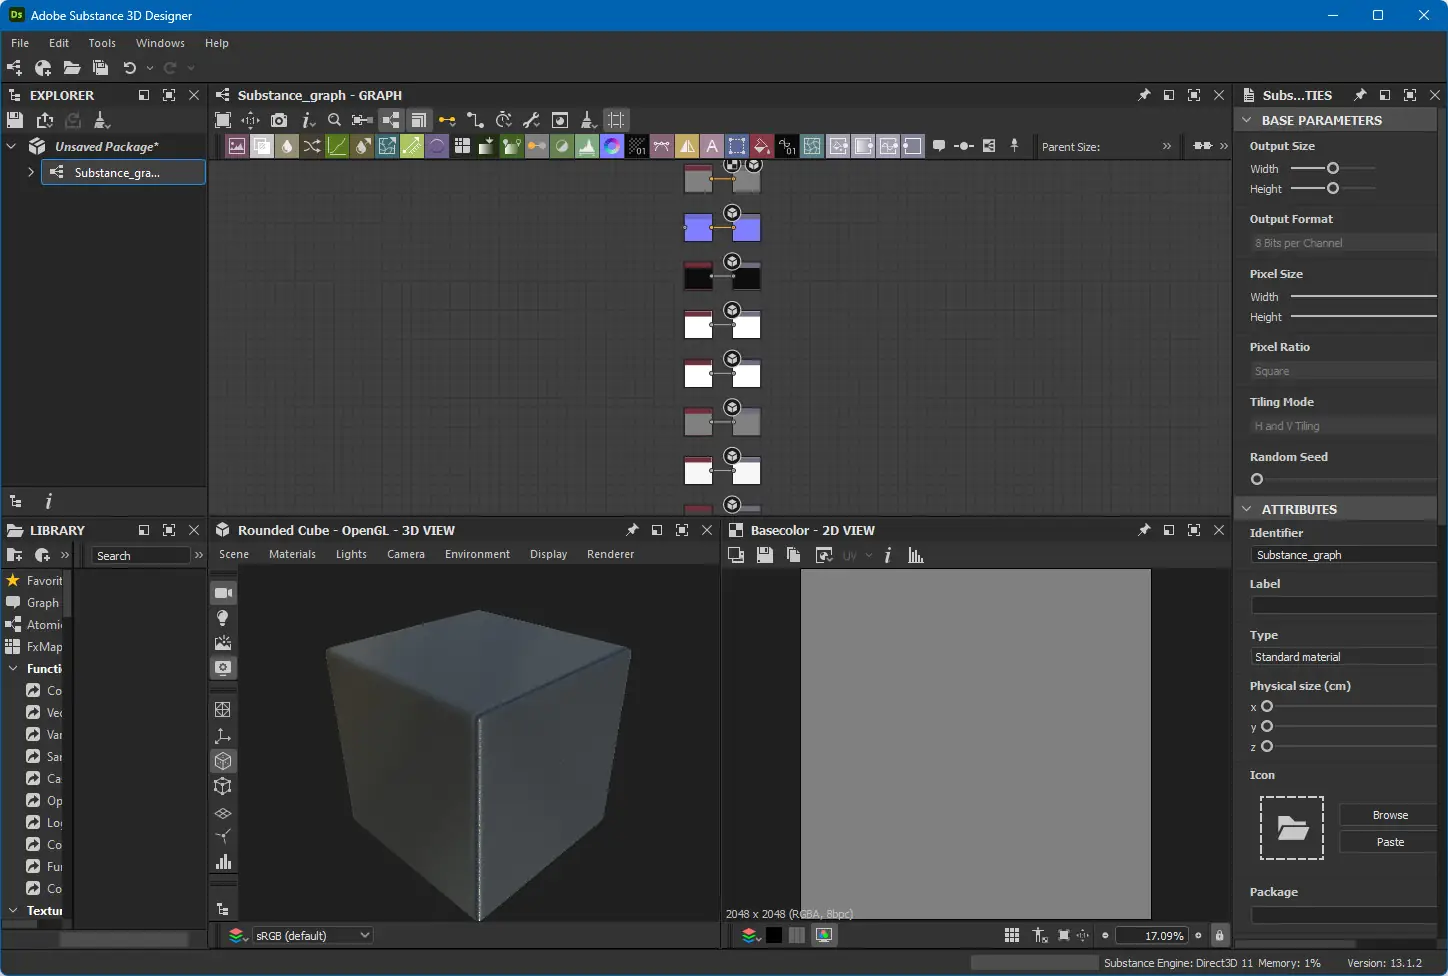
Task: Click the light bulb icon in 3D view
Action: pos(223,618)
